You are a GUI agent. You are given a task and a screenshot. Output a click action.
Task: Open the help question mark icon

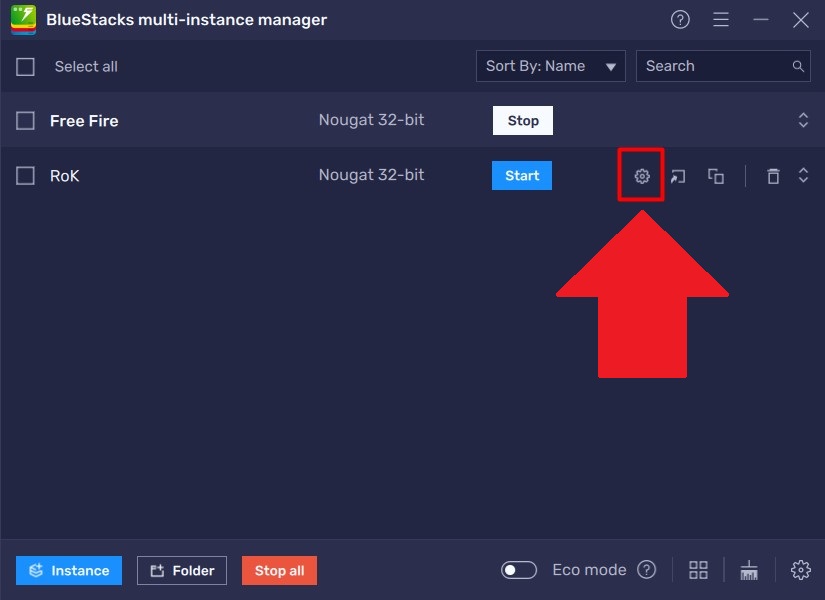coord(680,19)
